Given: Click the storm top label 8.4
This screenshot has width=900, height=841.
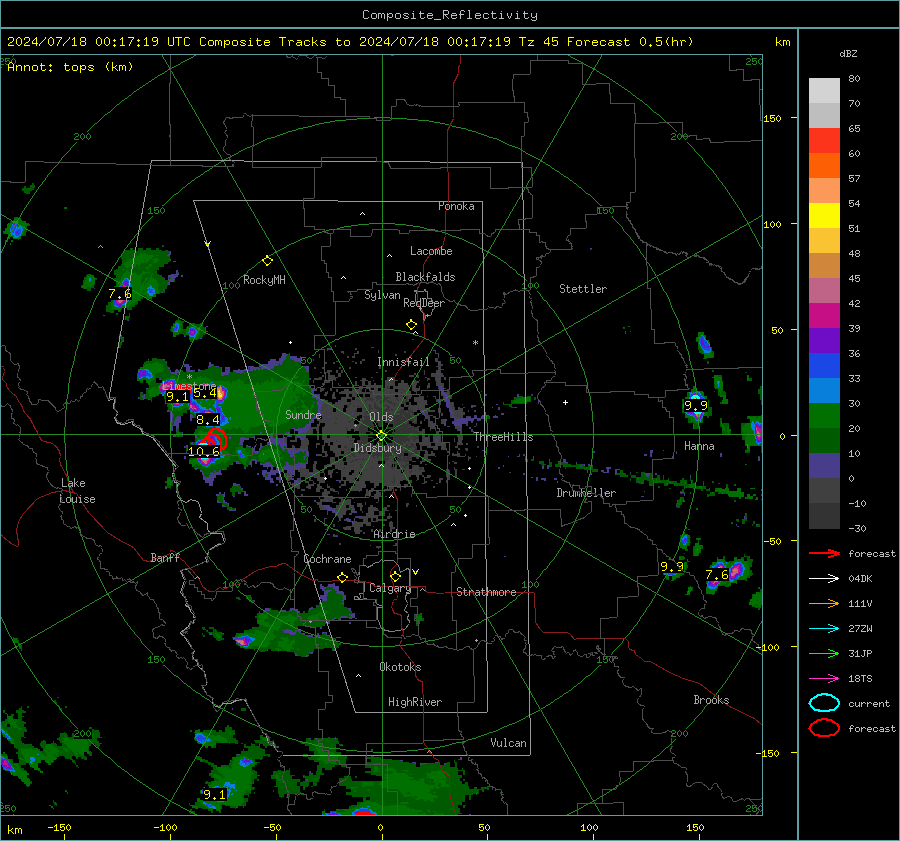Looking at the screenshot, I should tap(208, 420).
